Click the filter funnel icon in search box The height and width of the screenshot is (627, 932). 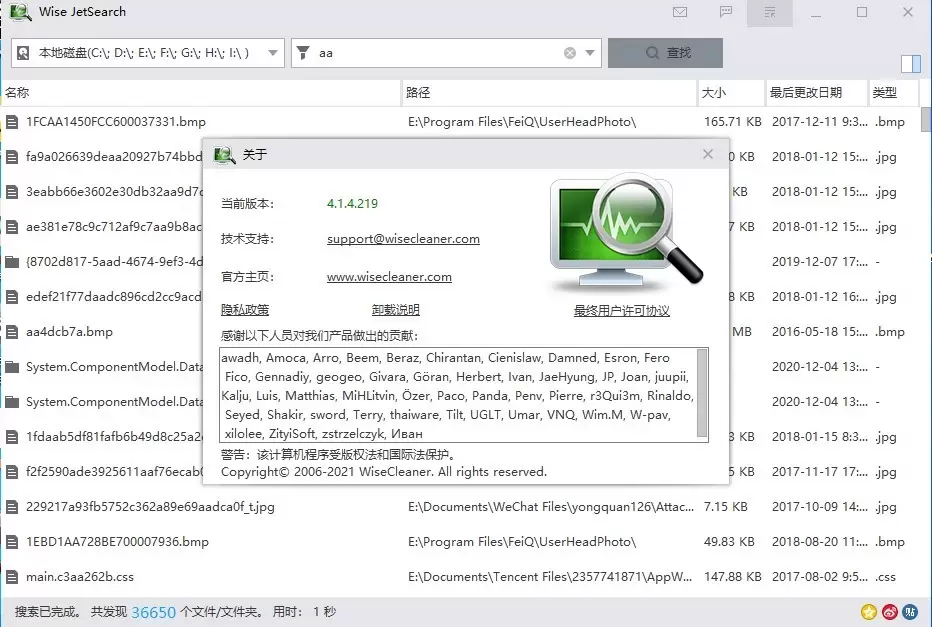(303, 53)
